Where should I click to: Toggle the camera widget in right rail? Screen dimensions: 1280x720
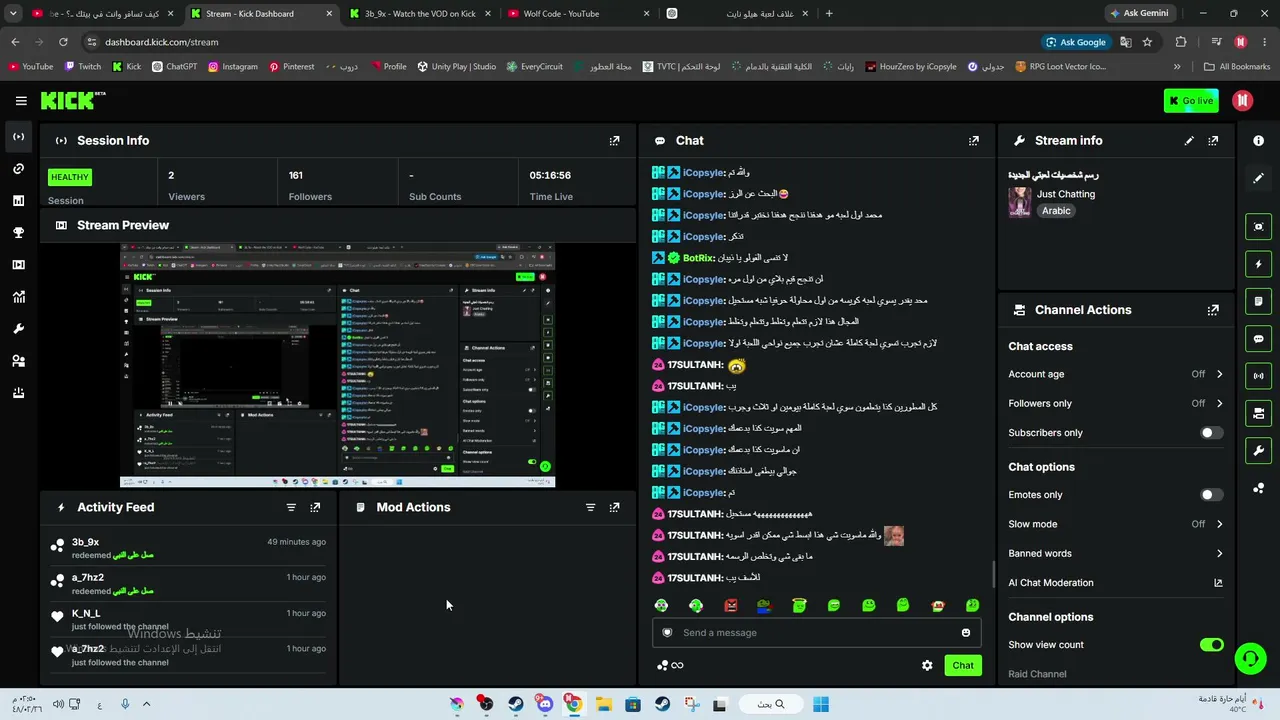tap(1259, 413)
